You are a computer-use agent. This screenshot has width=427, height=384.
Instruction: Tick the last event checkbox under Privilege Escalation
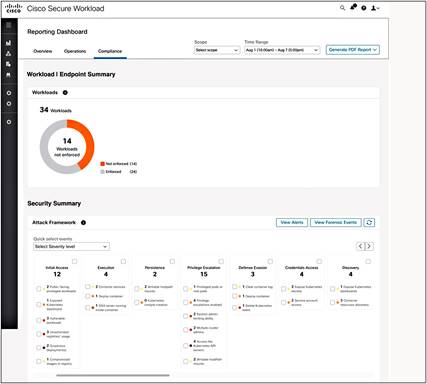click(186, 361)
